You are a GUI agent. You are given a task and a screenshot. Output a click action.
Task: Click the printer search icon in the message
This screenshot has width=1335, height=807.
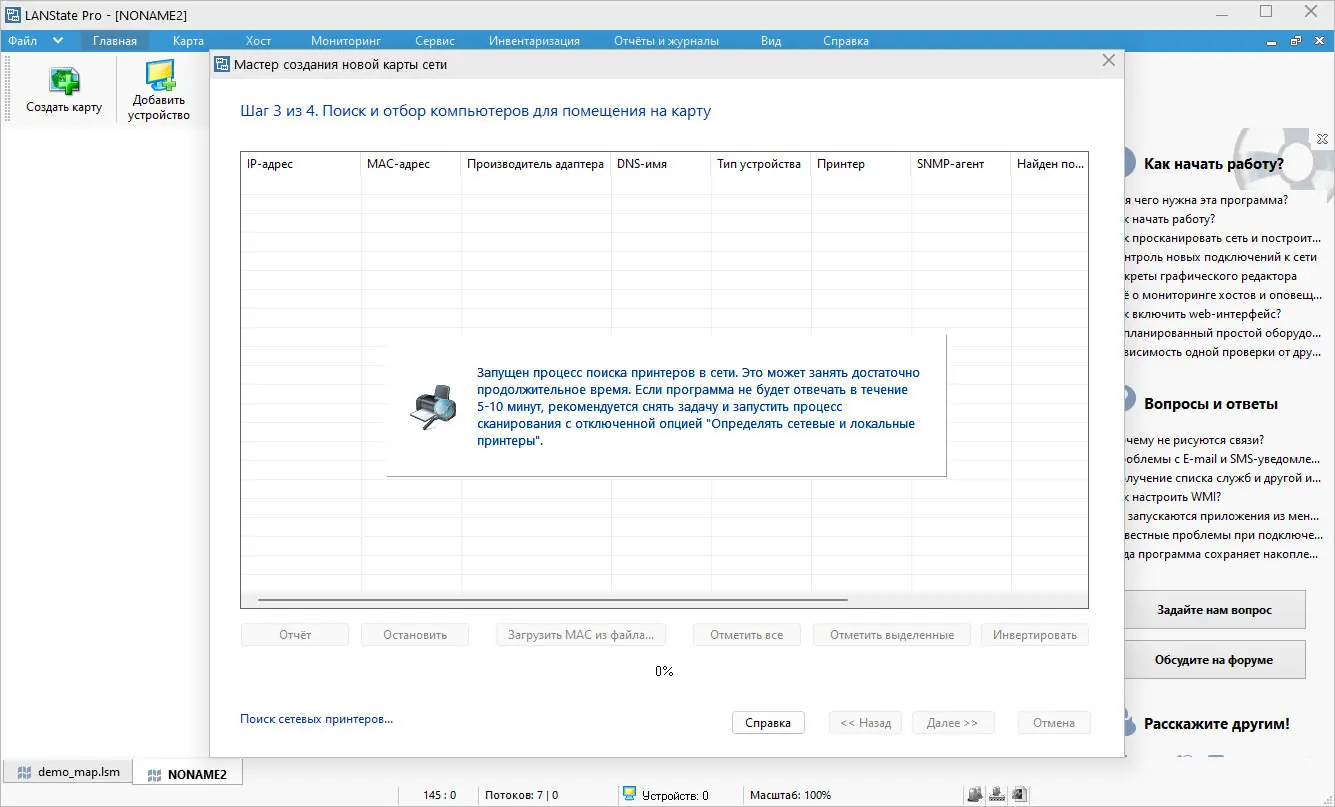coord(433,407)
